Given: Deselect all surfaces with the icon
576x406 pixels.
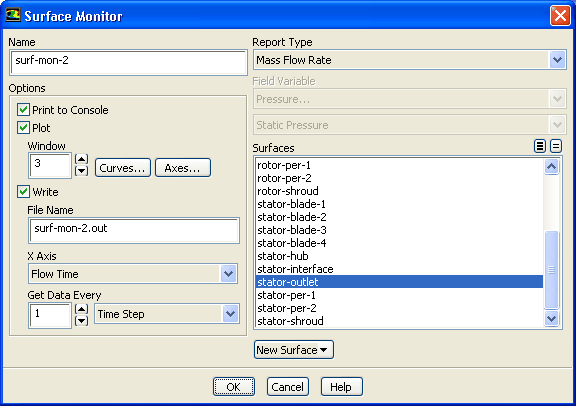Looking at the screenshot, I should [x=556, y=146].
